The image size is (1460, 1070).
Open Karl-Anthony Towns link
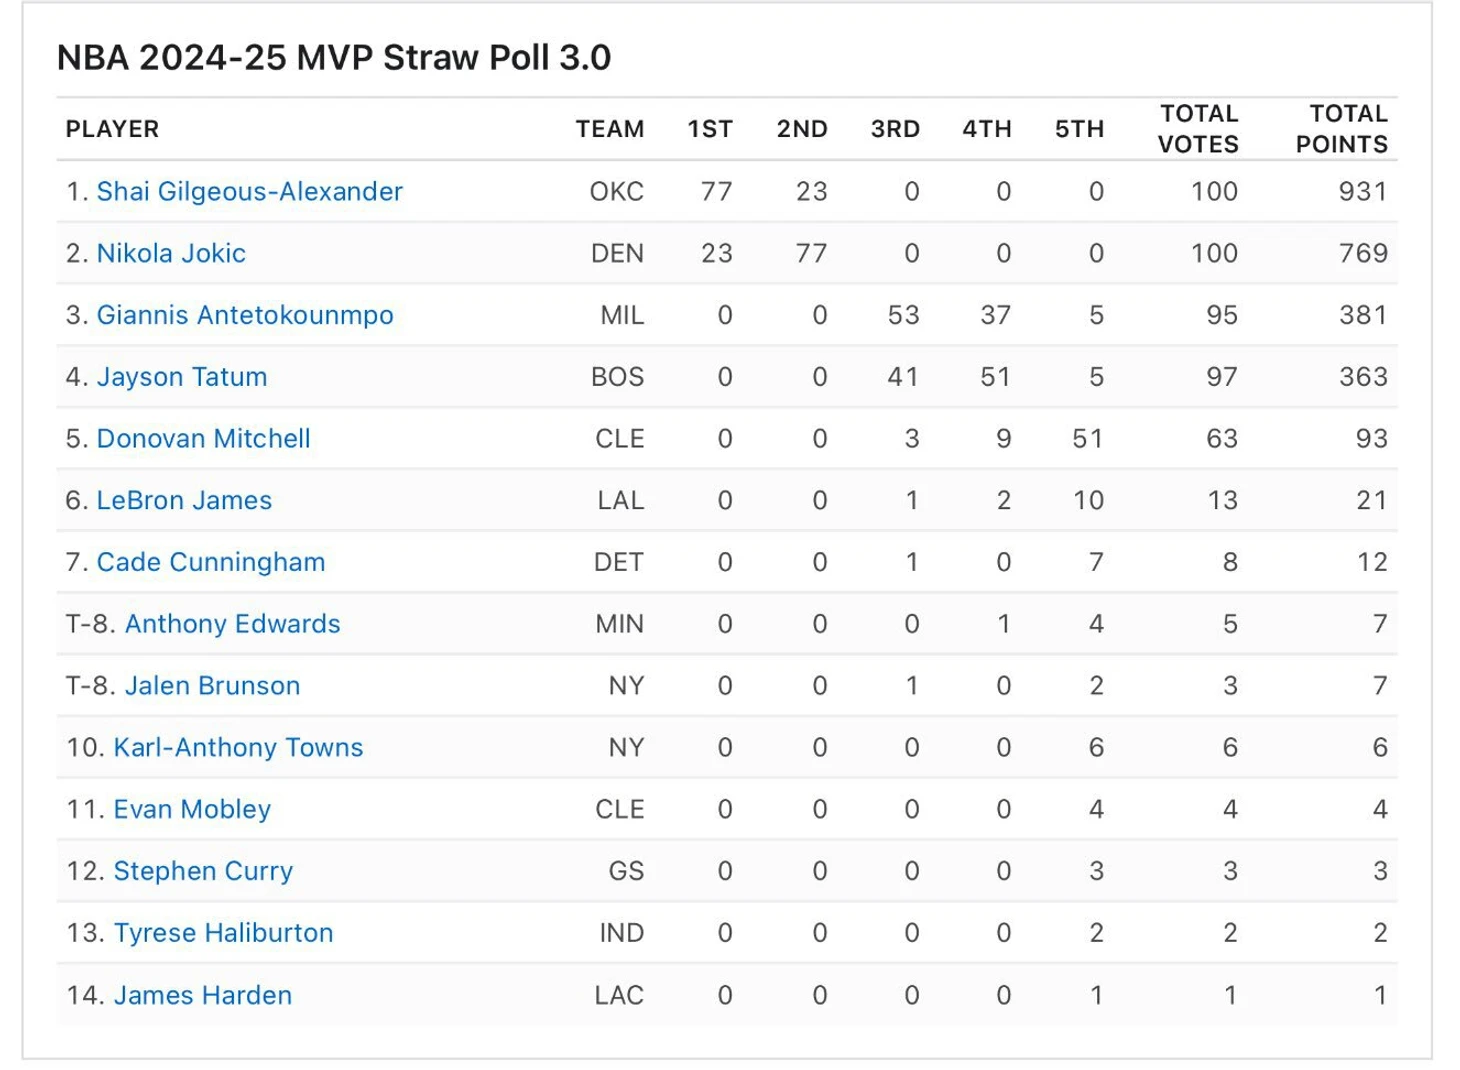pos(238,748)
